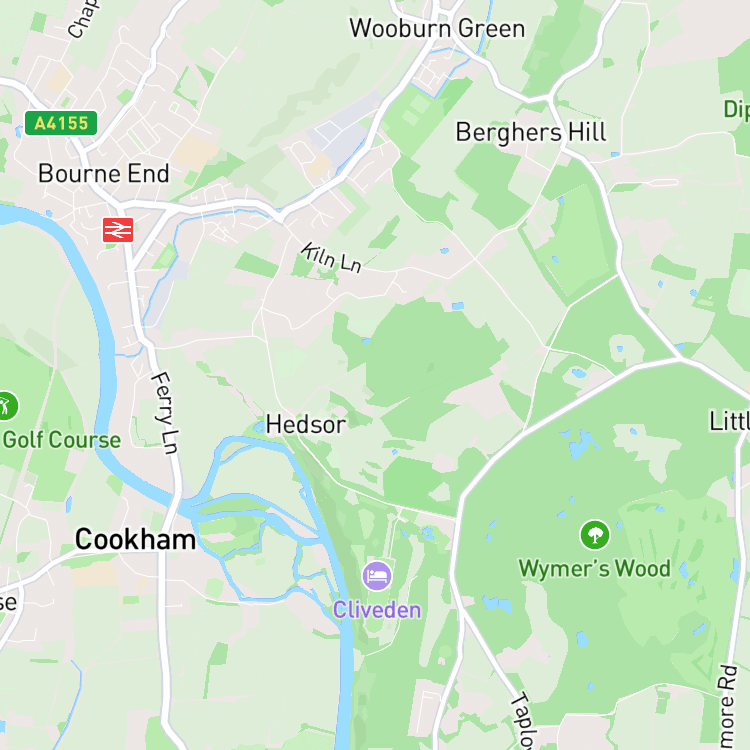
Task: Select the Cliveden hotel bed icon
Action: click(x=377, y=576)
